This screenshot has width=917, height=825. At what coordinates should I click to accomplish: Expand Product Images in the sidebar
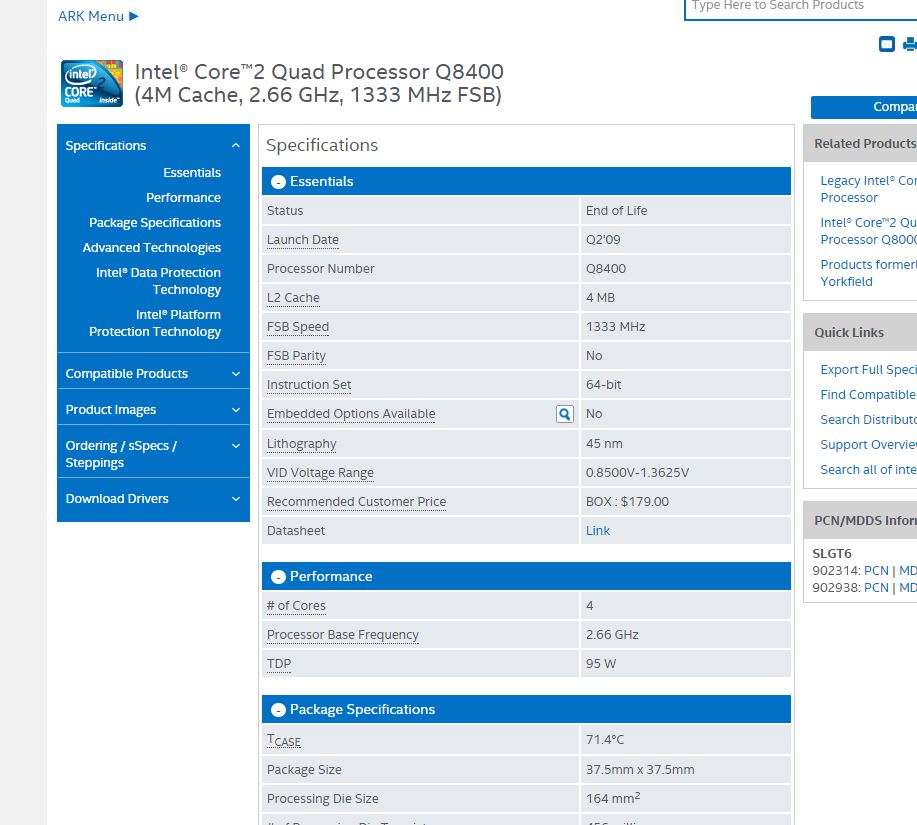click(x=153, y=410)
